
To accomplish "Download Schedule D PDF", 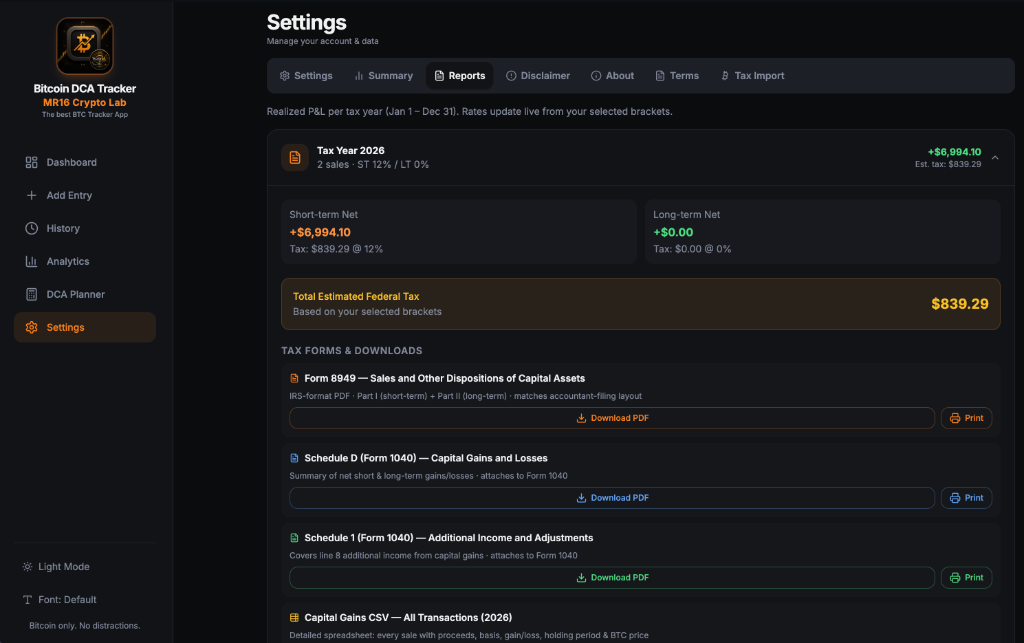I will pyautogui.click(x=612, y=498).
